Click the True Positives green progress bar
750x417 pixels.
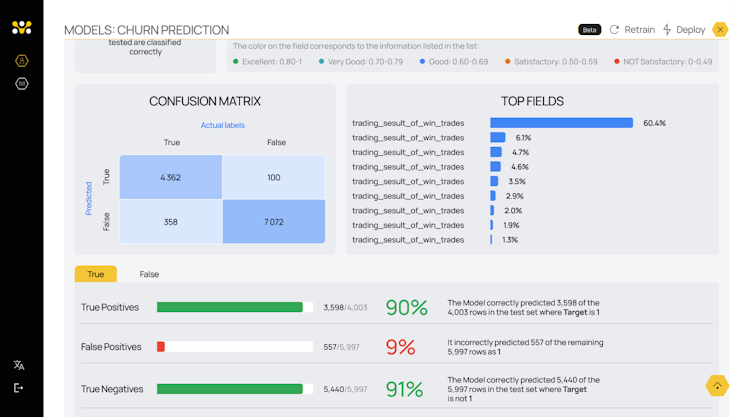[x=230, y=307]
